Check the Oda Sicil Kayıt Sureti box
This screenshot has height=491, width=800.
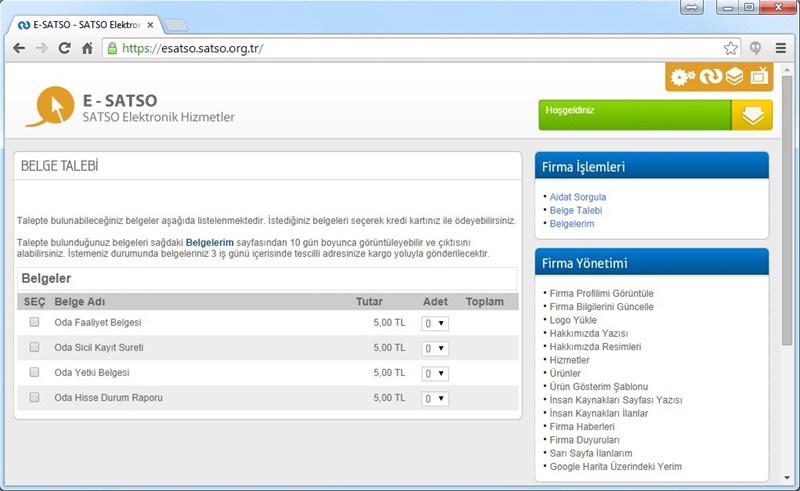tap(34, 347)
